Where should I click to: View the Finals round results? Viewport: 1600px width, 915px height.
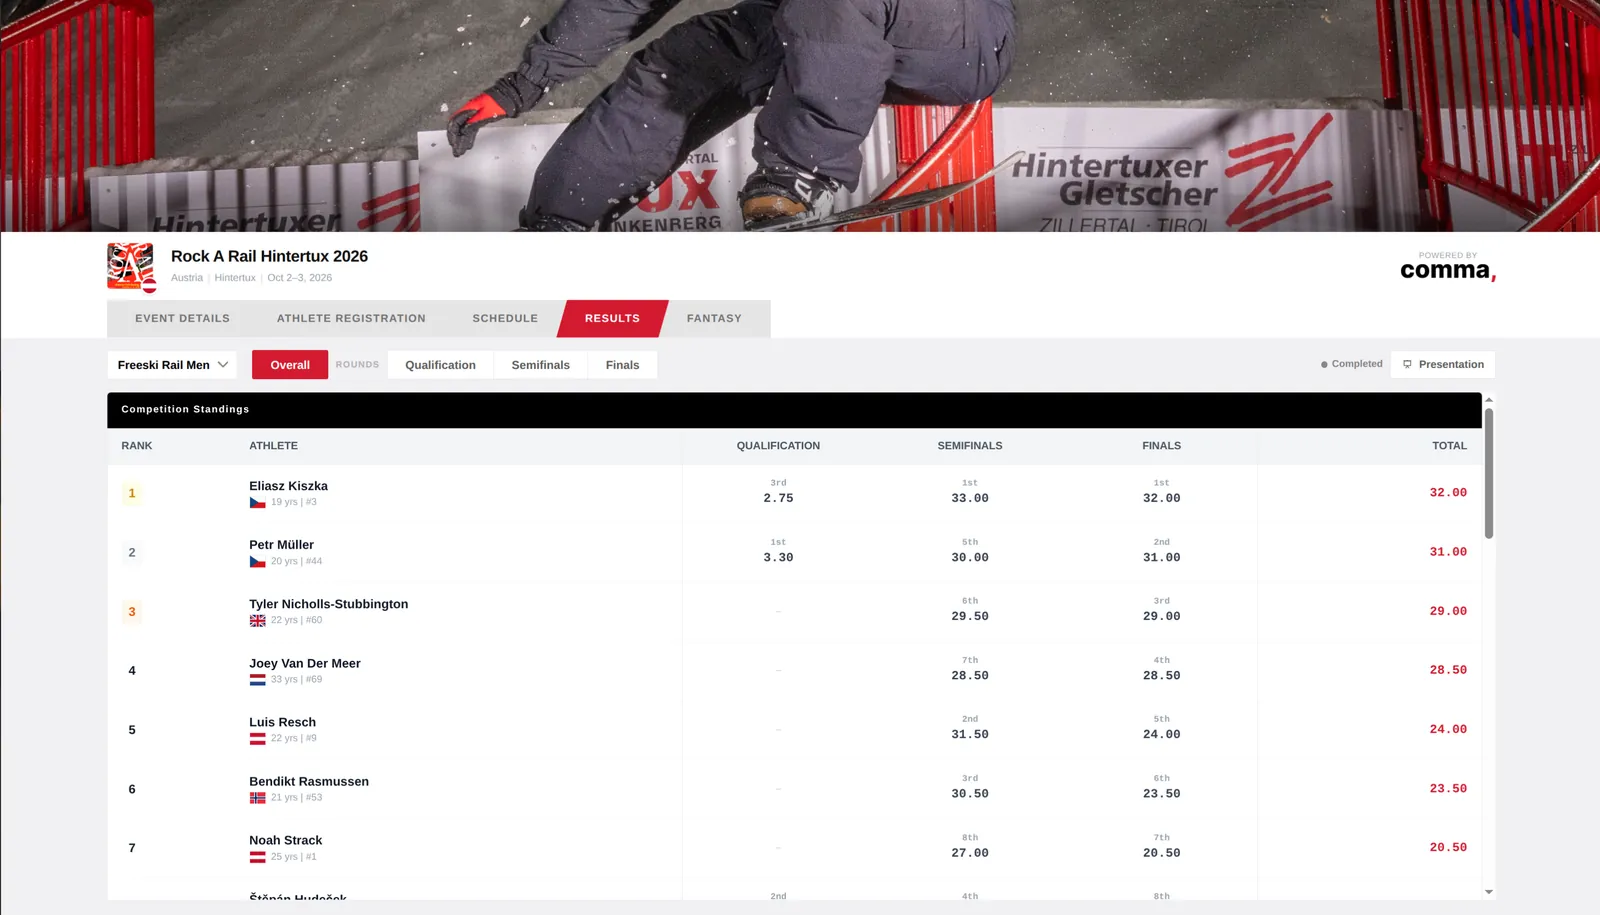tap(622, 365)
